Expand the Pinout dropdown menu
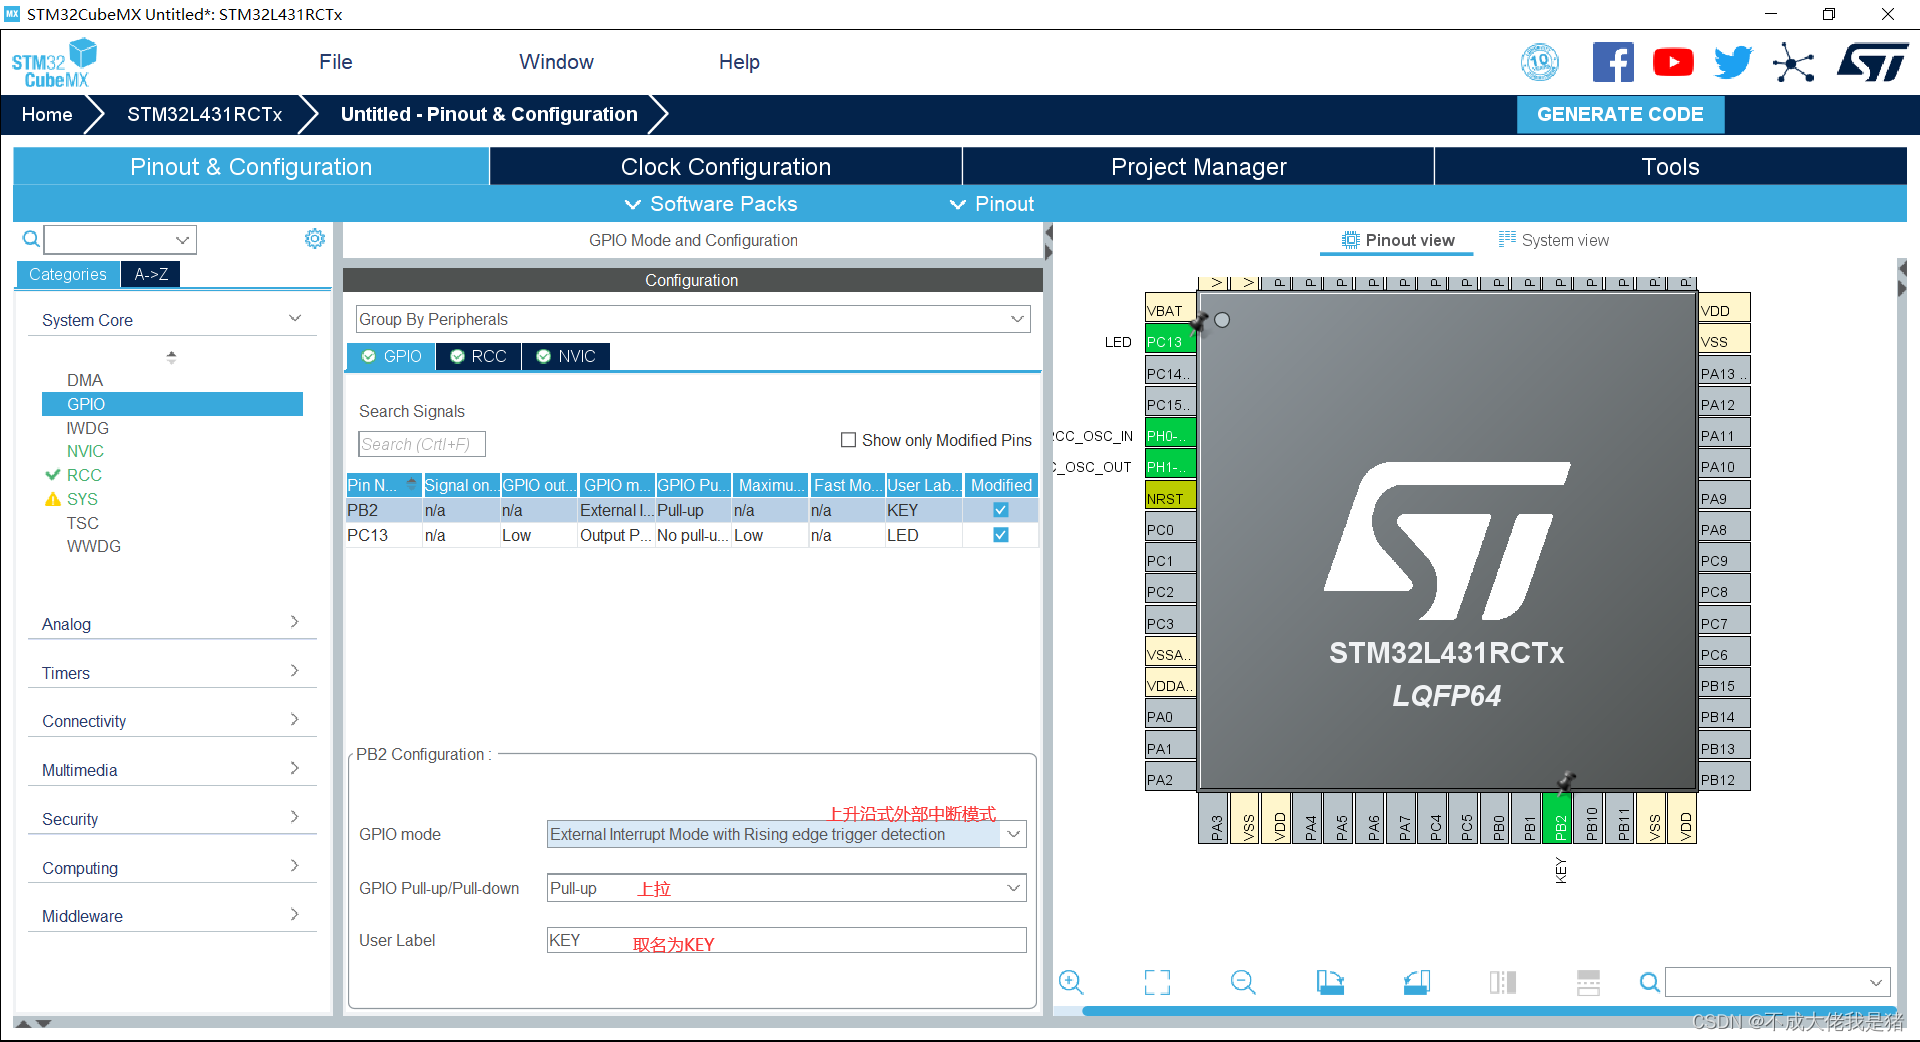This screenshot has height=1042, width=1920. [x=992, y=204]
